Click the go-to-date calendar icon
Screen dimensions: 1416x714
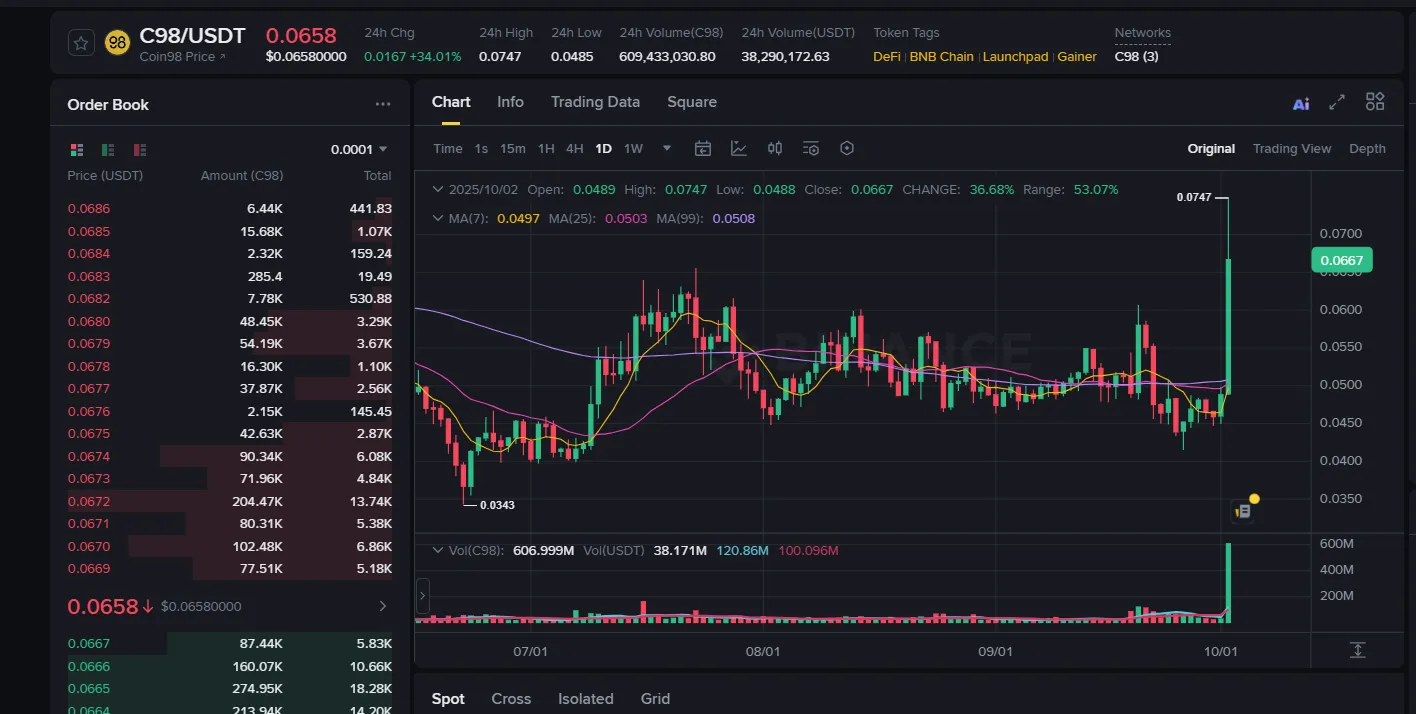click(x=703, y=149)
